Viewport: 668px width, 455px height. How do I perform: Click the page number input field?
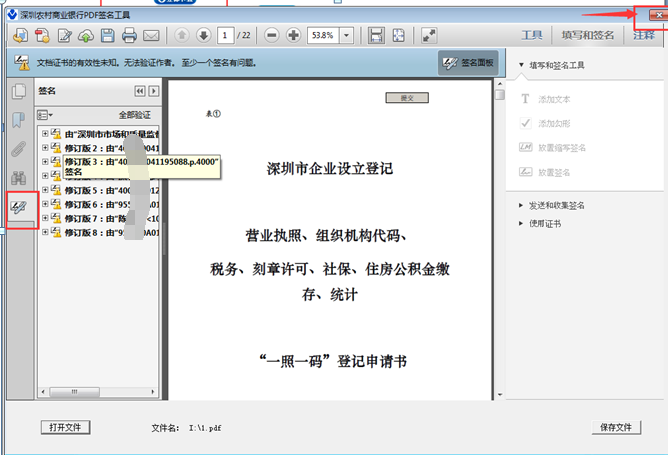pyautogui.click(x=226, y=36)
